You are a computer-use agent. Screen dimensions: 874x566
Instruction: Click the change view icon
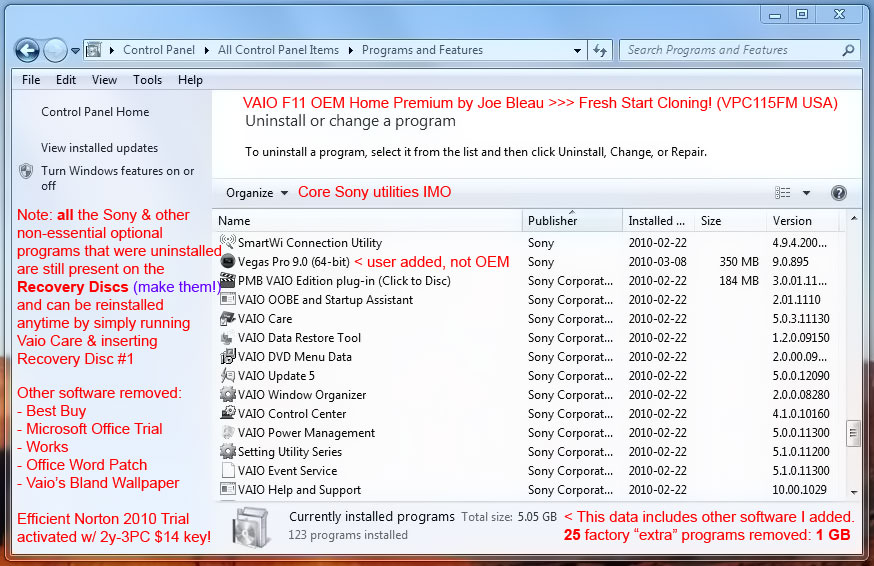click(x=783, y=193)
